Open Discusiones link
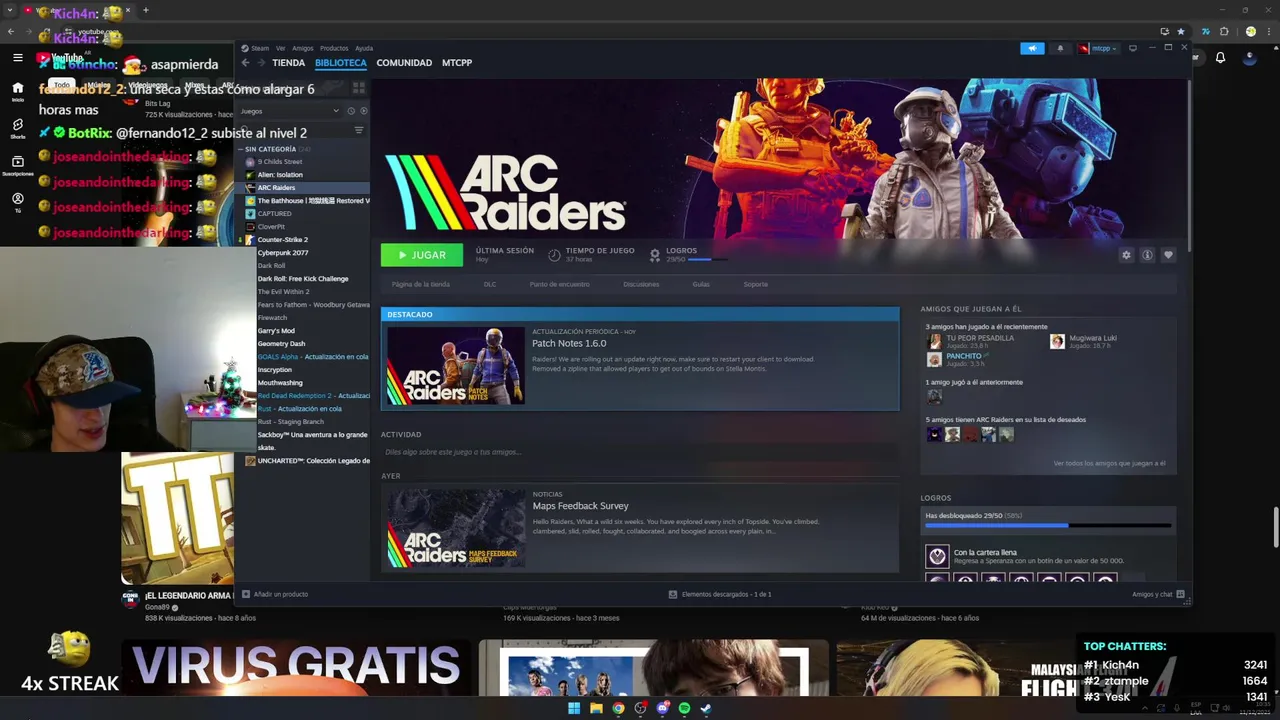The width and height of the screenshot is (1280, 720). pyautogui.click(x=641, y=284)
